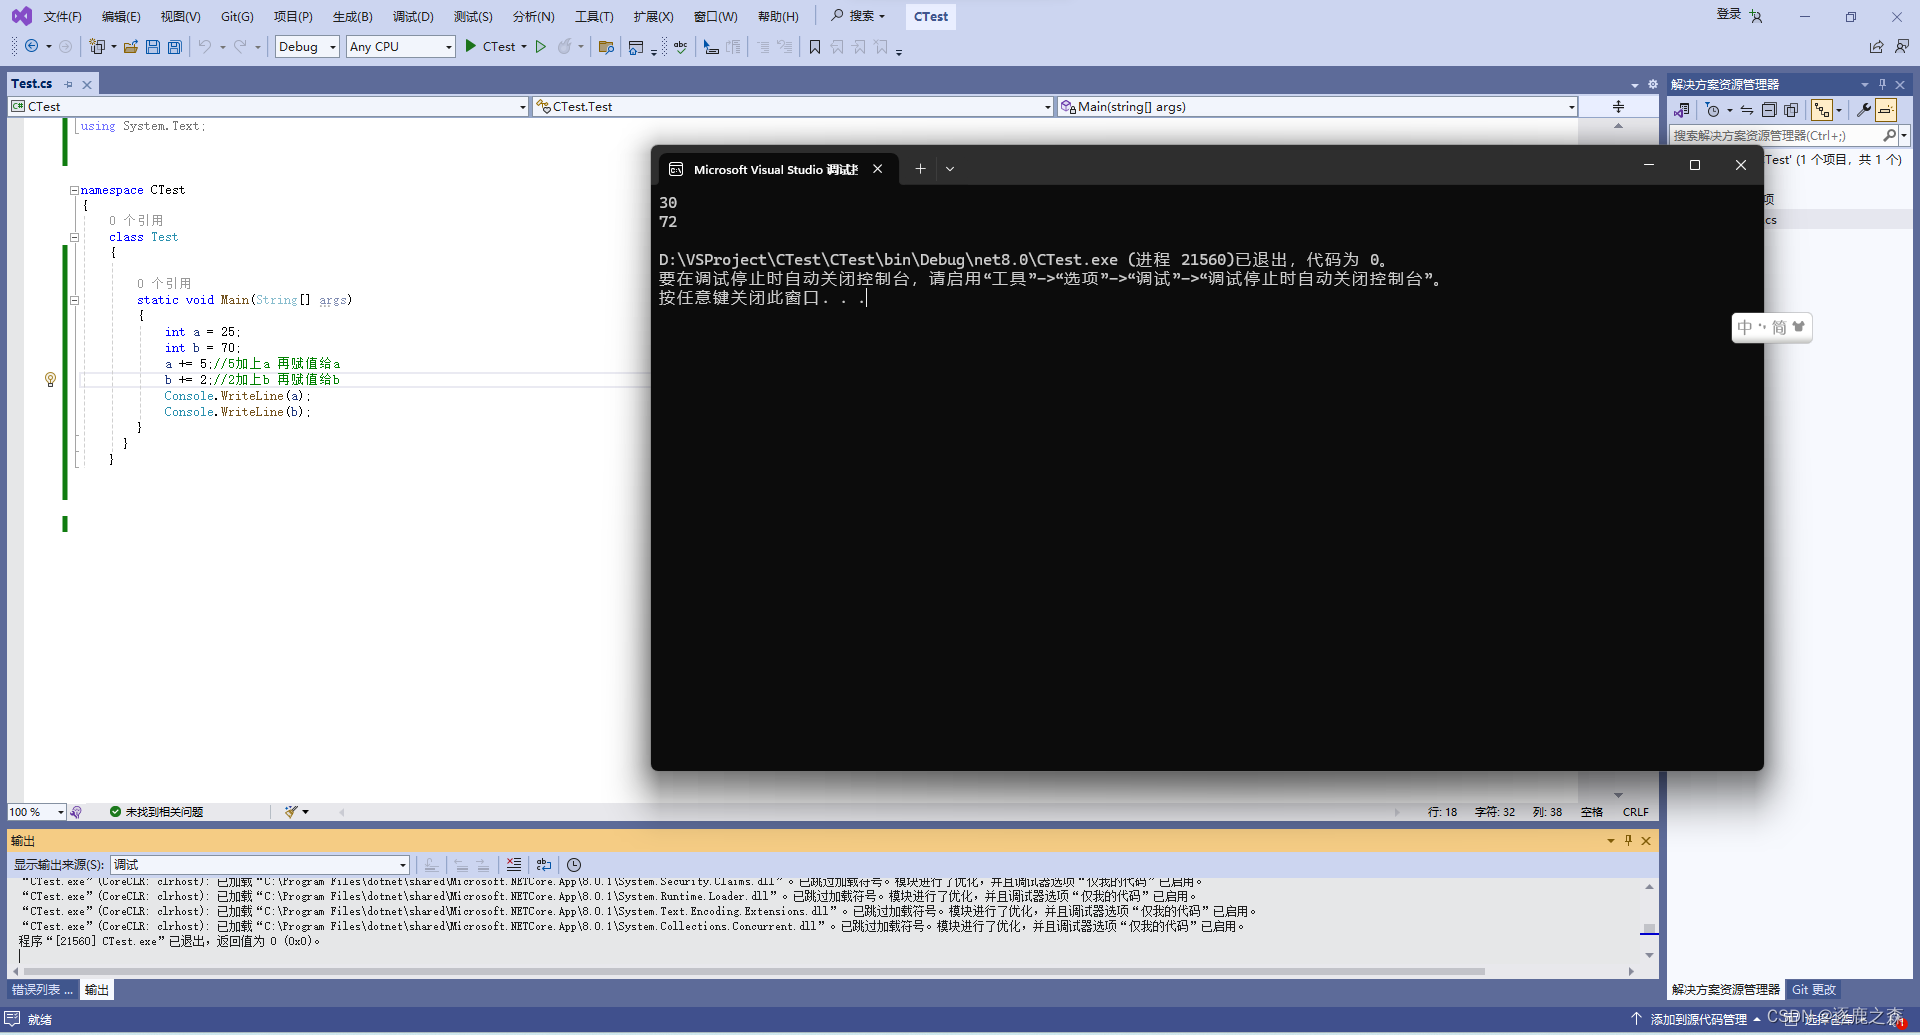Click Solution Explorer switch views icon

pyautogui.click(x=1682, y=110)
